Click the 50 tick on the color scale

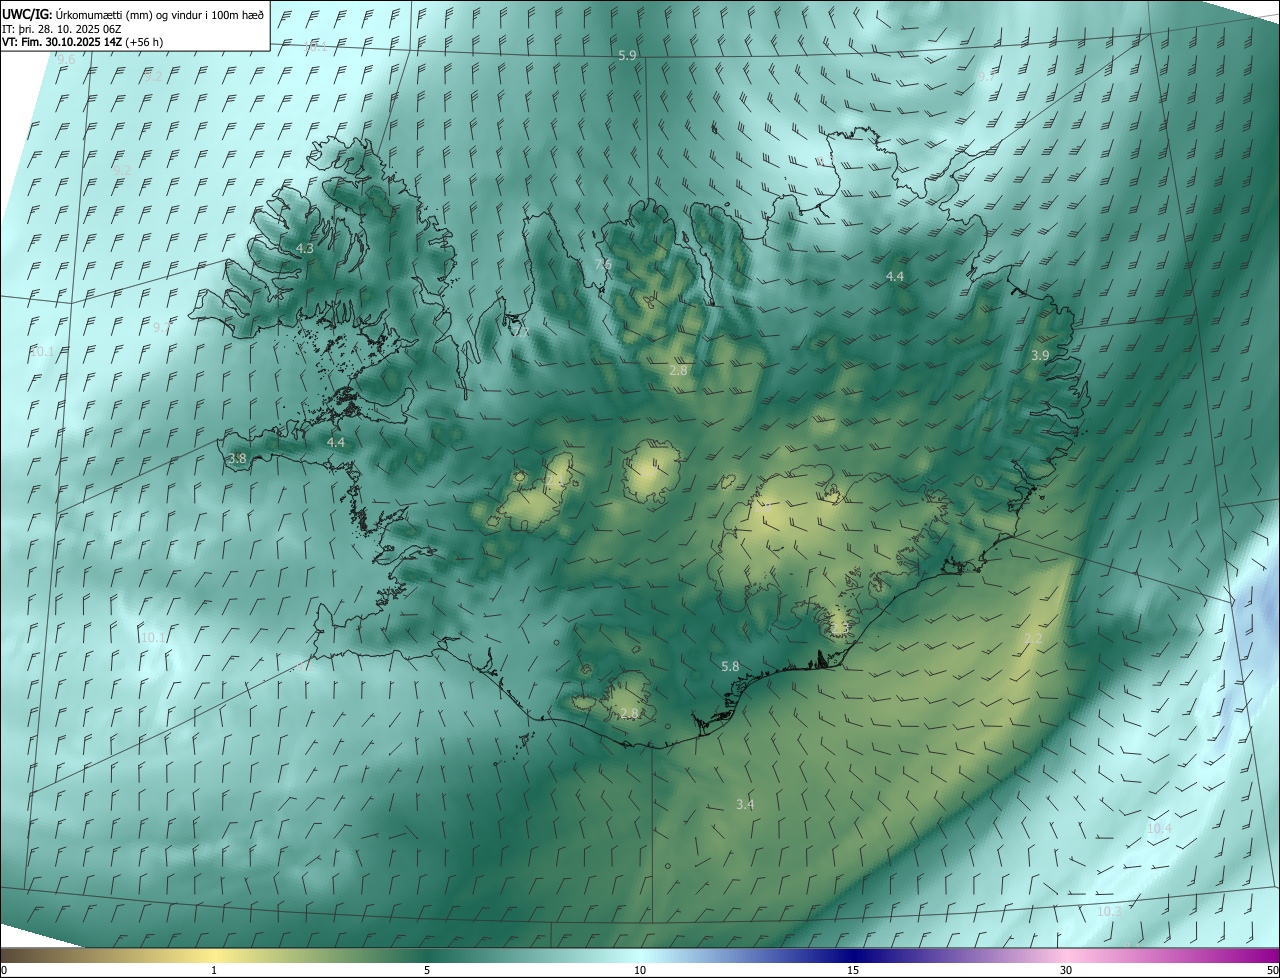1272,970
